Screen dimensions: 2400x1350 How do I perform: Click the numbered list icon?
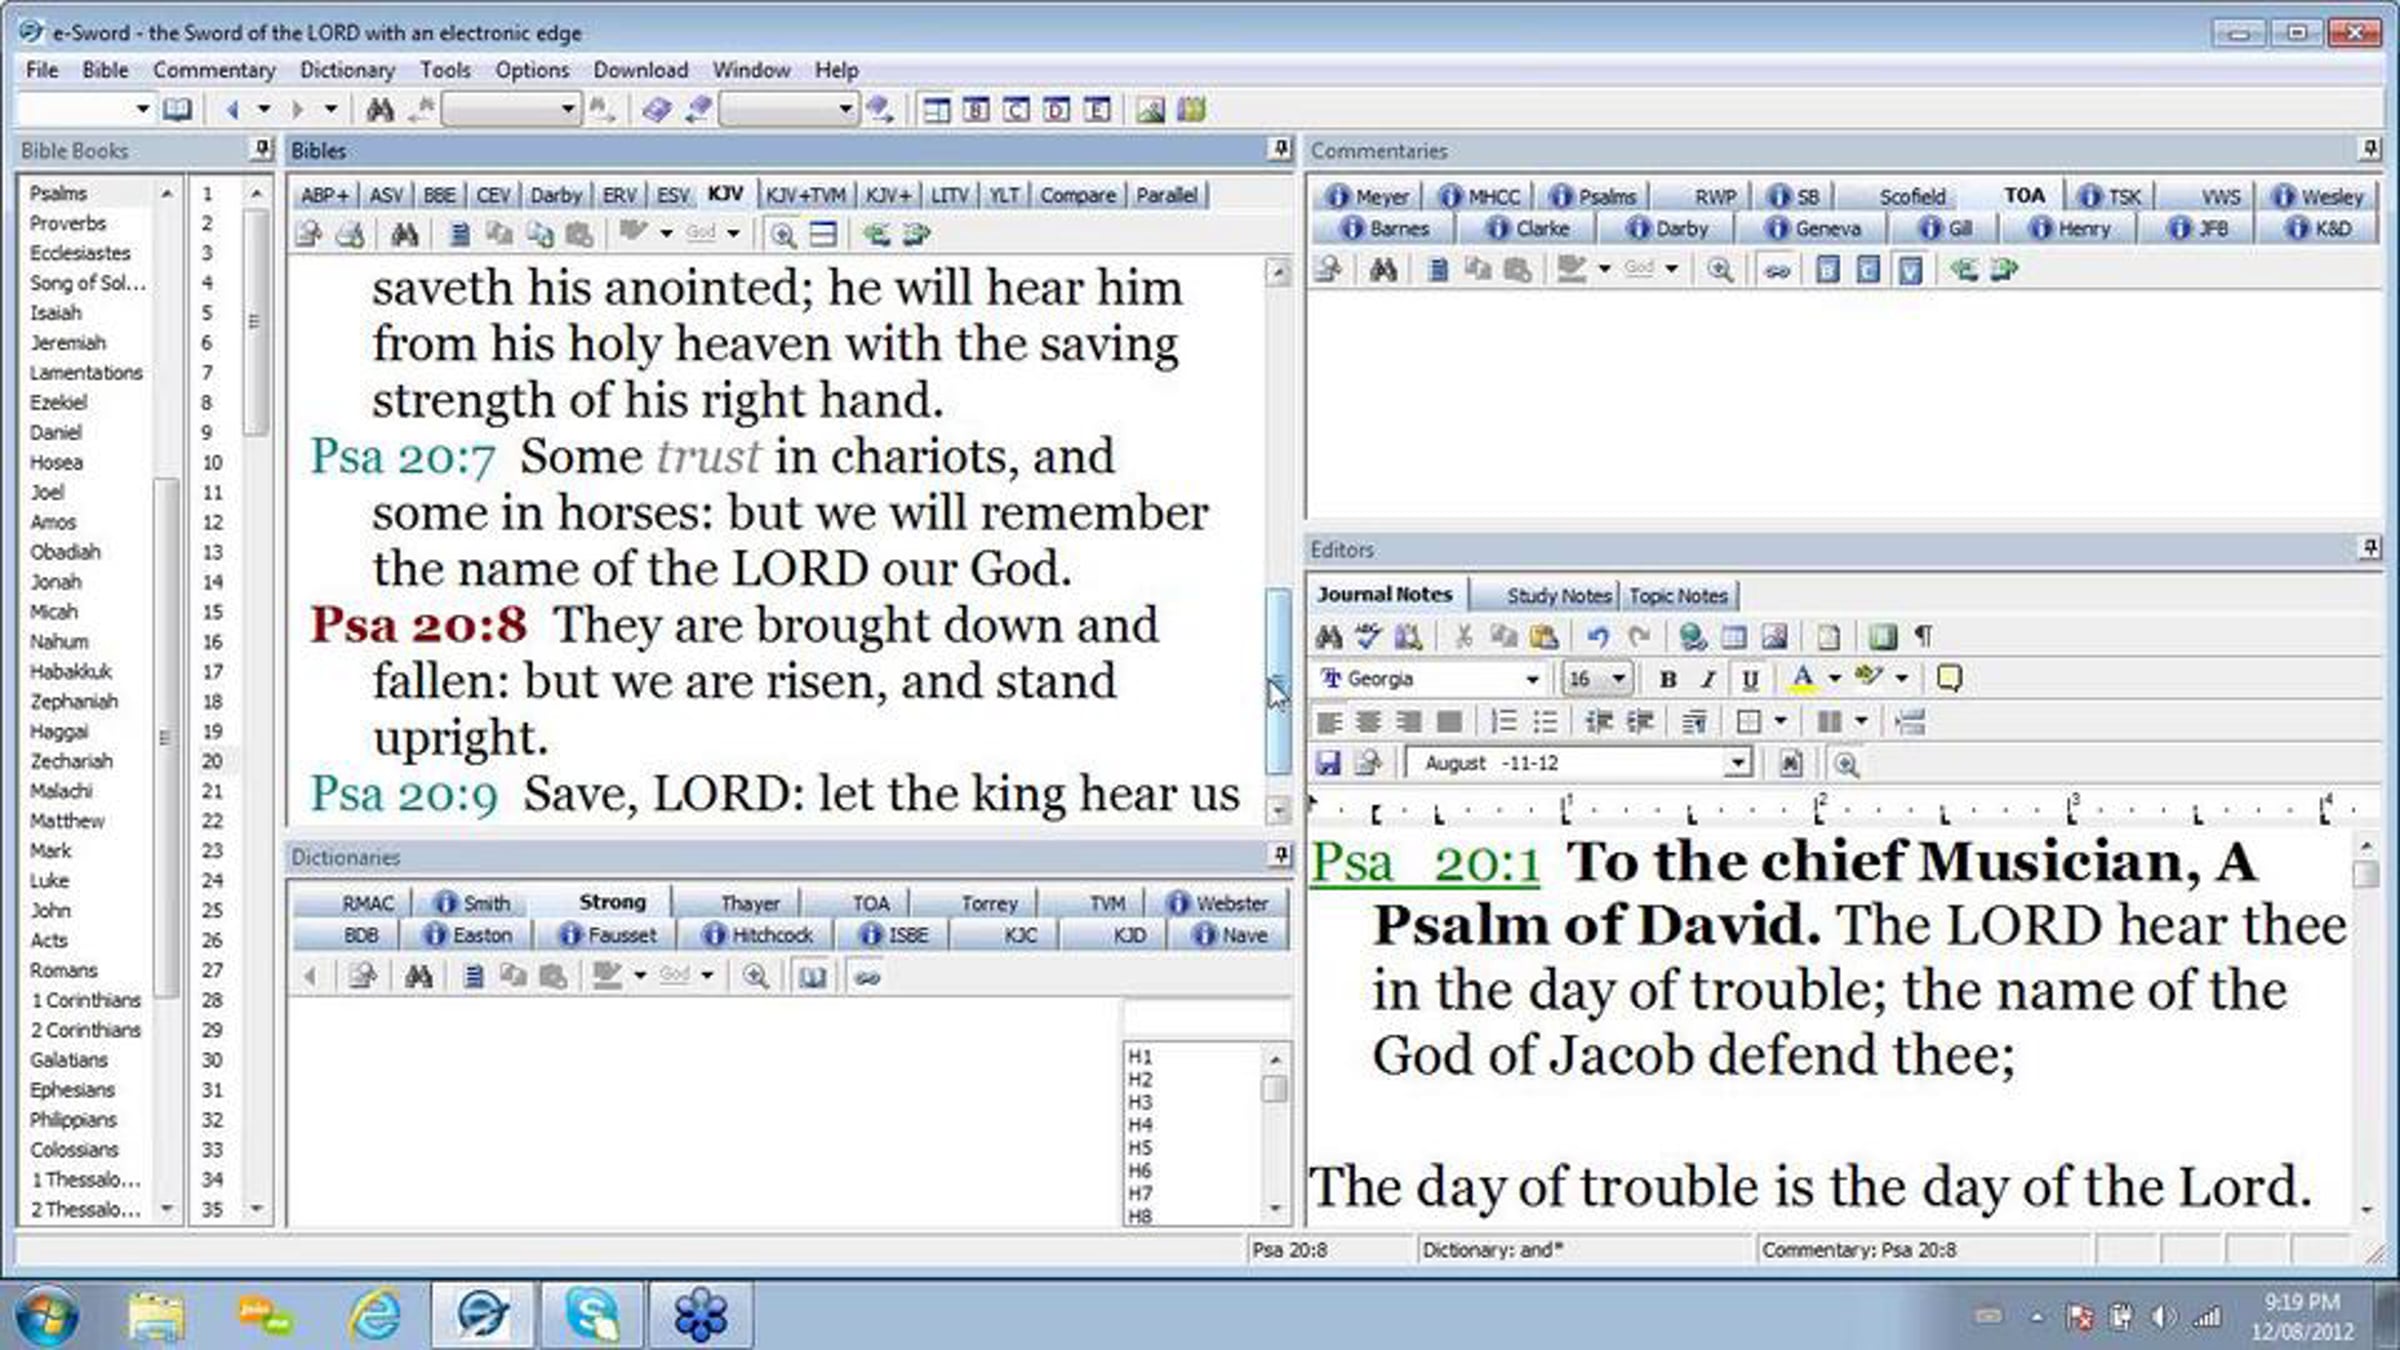click(x=1504, y=721)
